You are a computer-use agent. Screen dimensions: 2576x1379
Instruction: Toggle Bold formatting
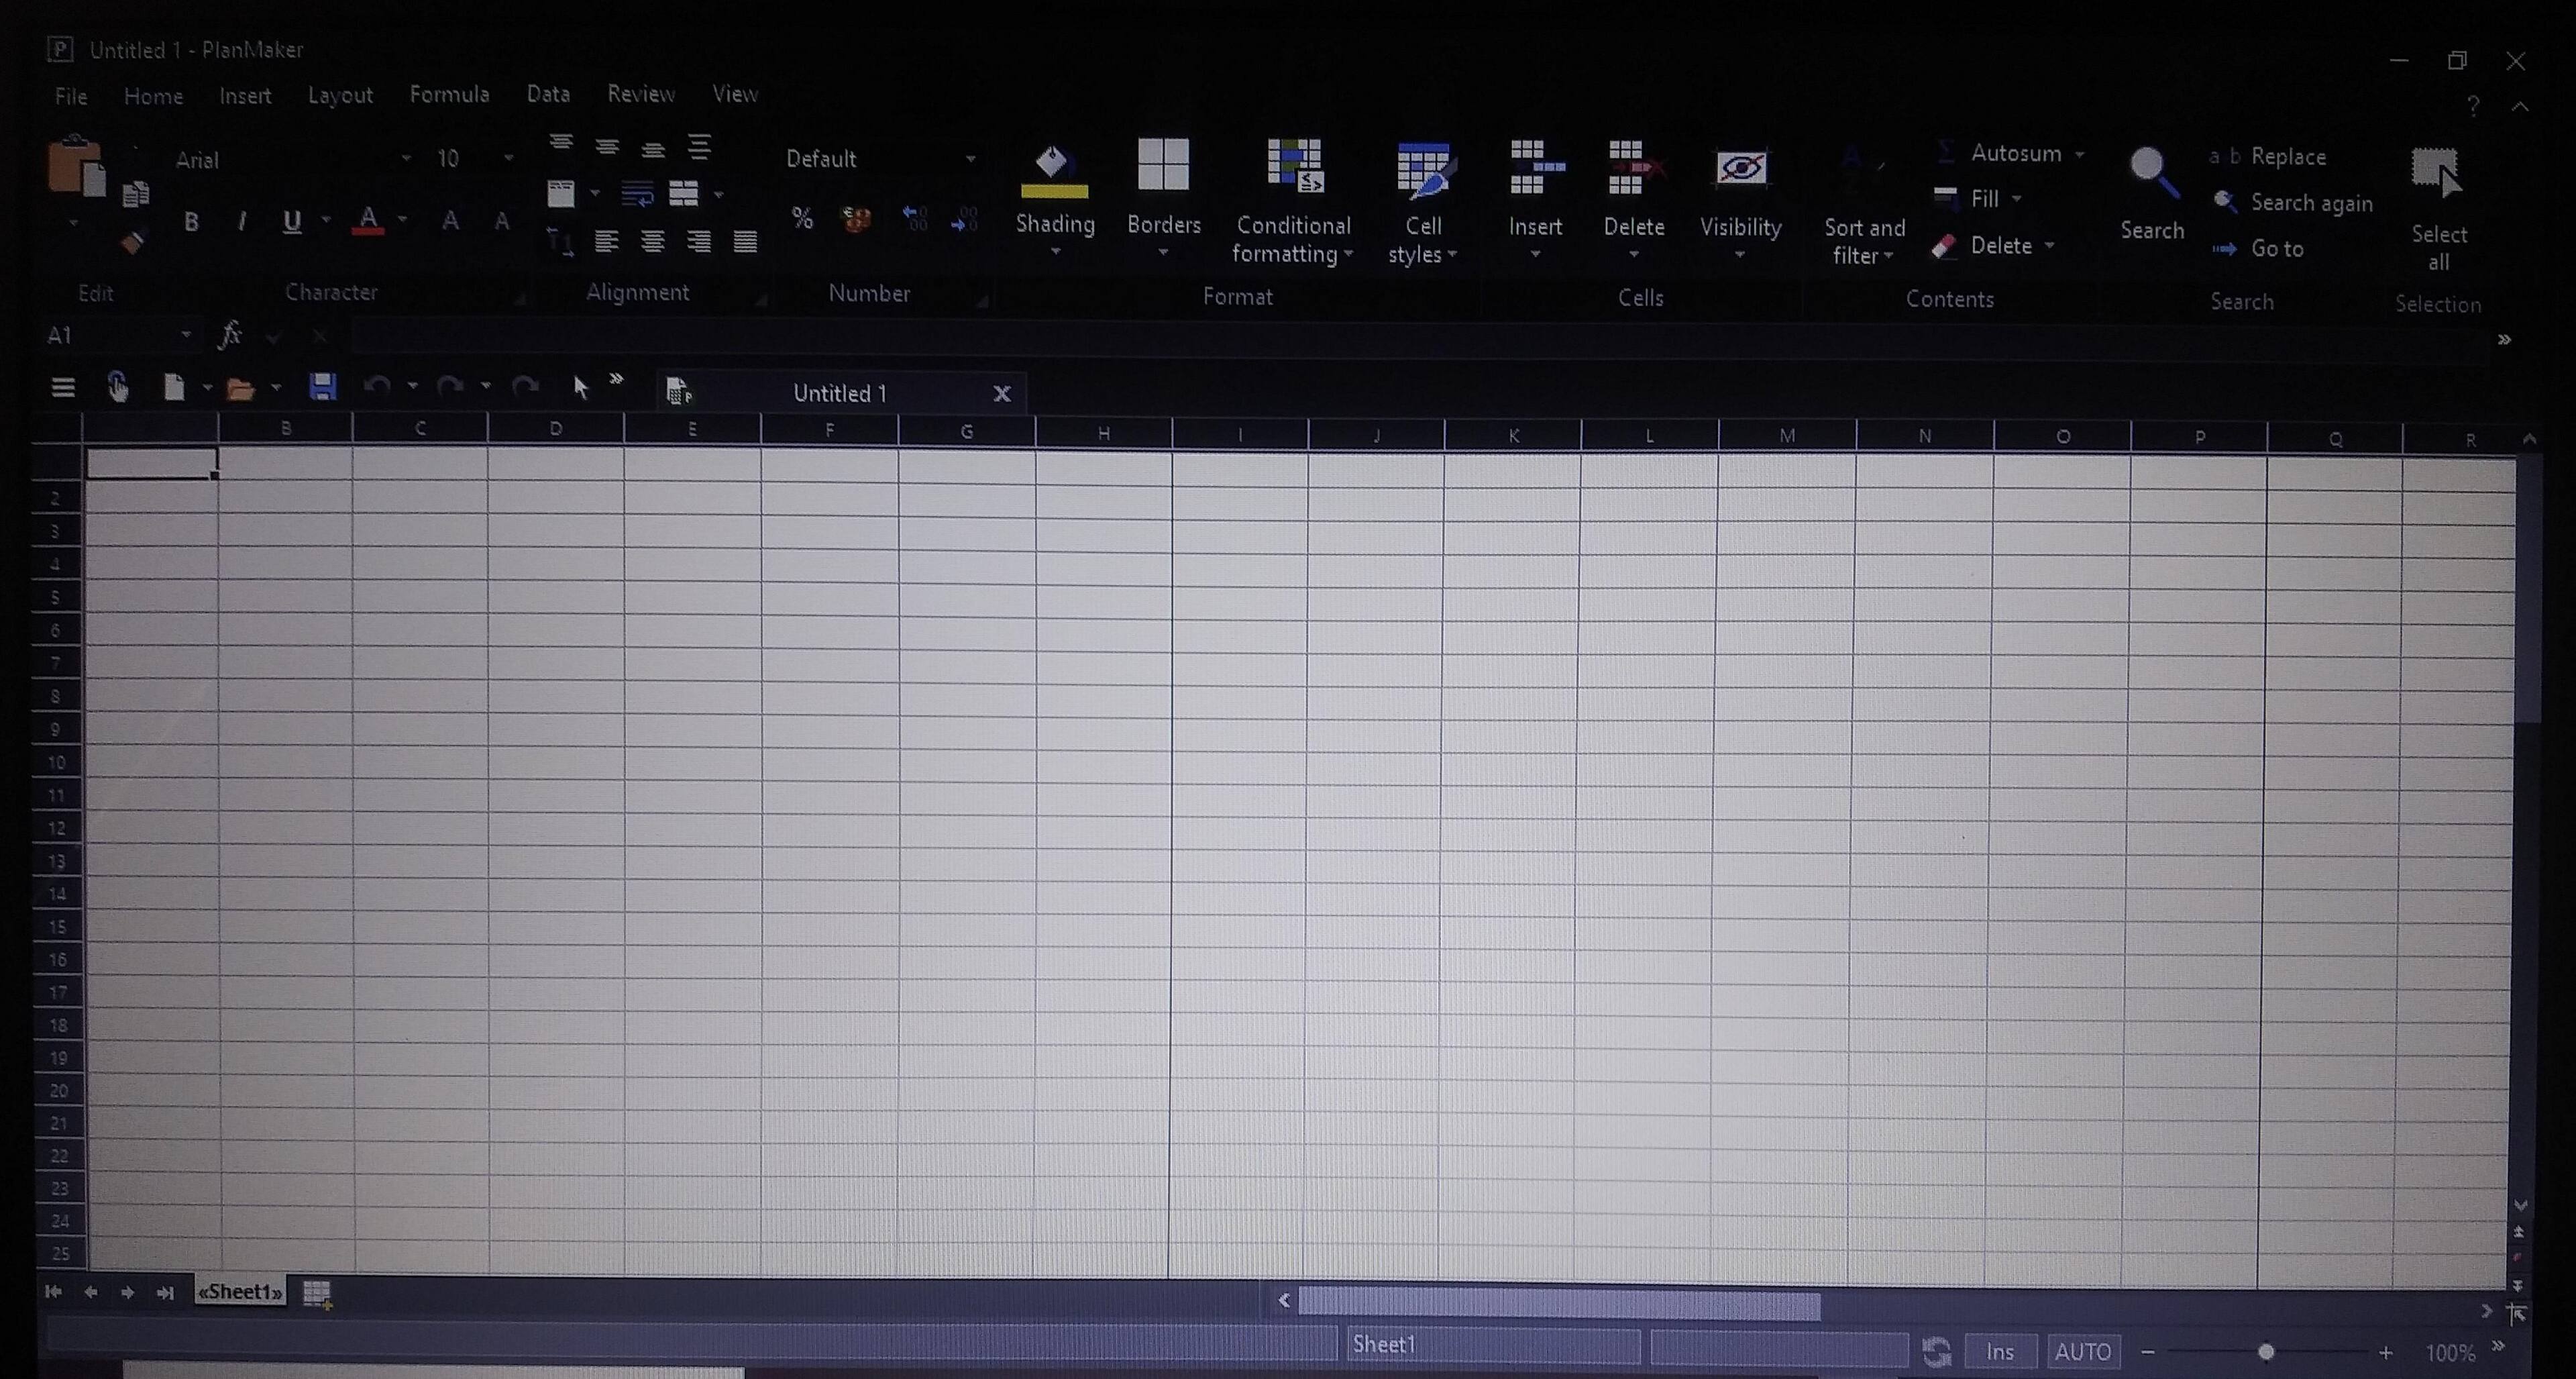coord(191,222)
